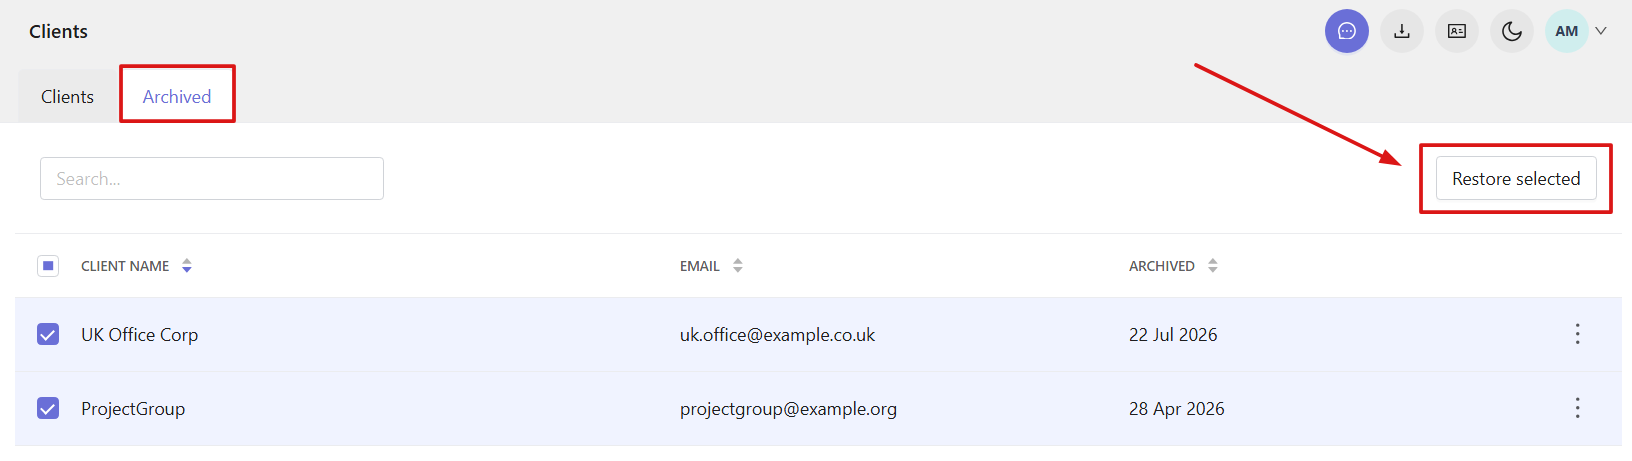This screenshot has width=1632, height=461.
Task: Click the AM user avatar
Action: tap(1567, 31)
